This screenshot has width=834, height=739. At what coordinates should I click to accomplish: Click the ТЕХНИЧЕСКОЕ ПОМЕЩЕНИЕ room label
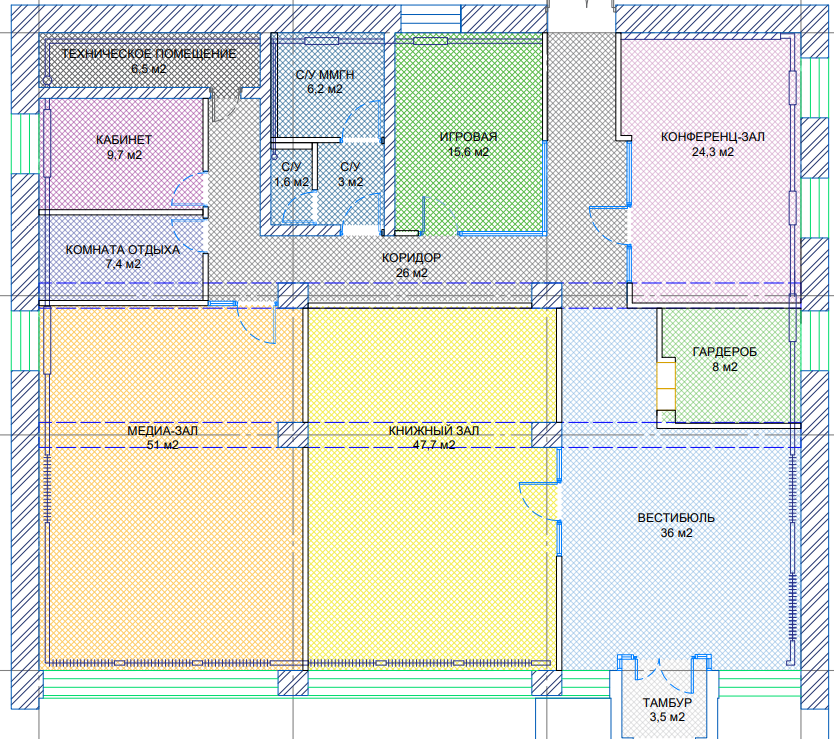pos(148,54)
